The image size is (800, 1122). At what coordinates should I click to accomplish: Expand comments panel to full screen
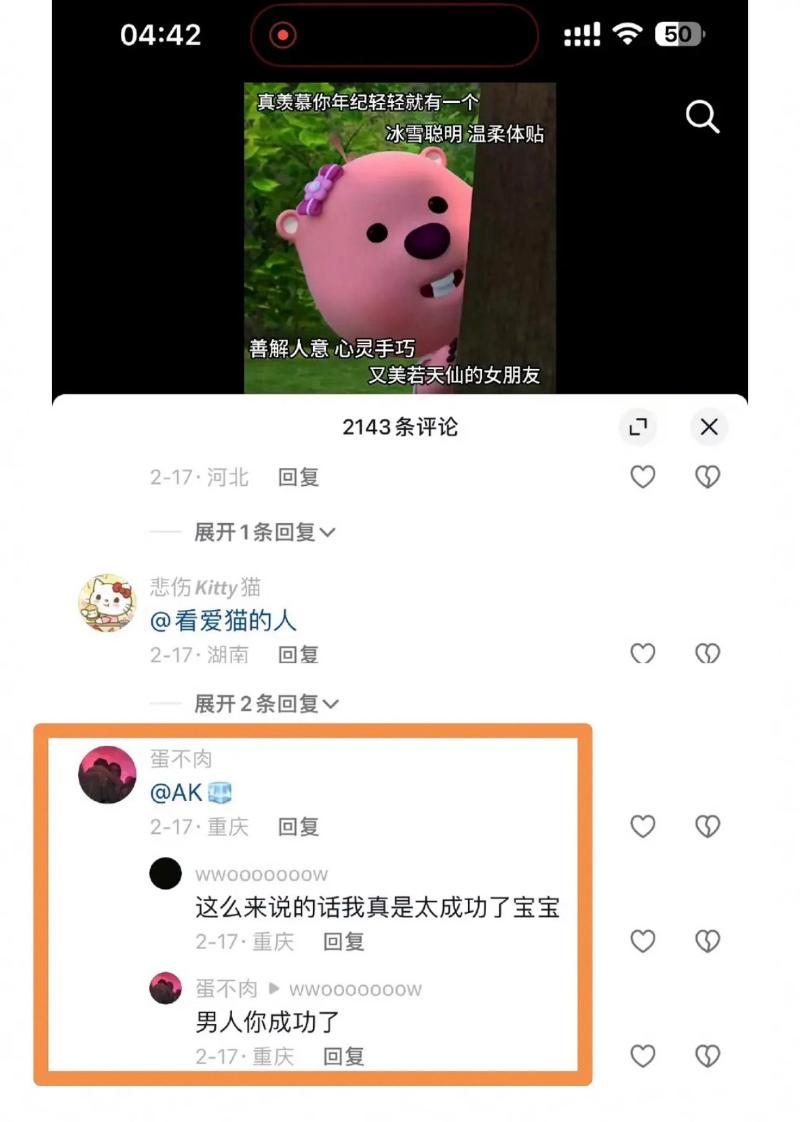pyautogui.click(x=638, y=427)
